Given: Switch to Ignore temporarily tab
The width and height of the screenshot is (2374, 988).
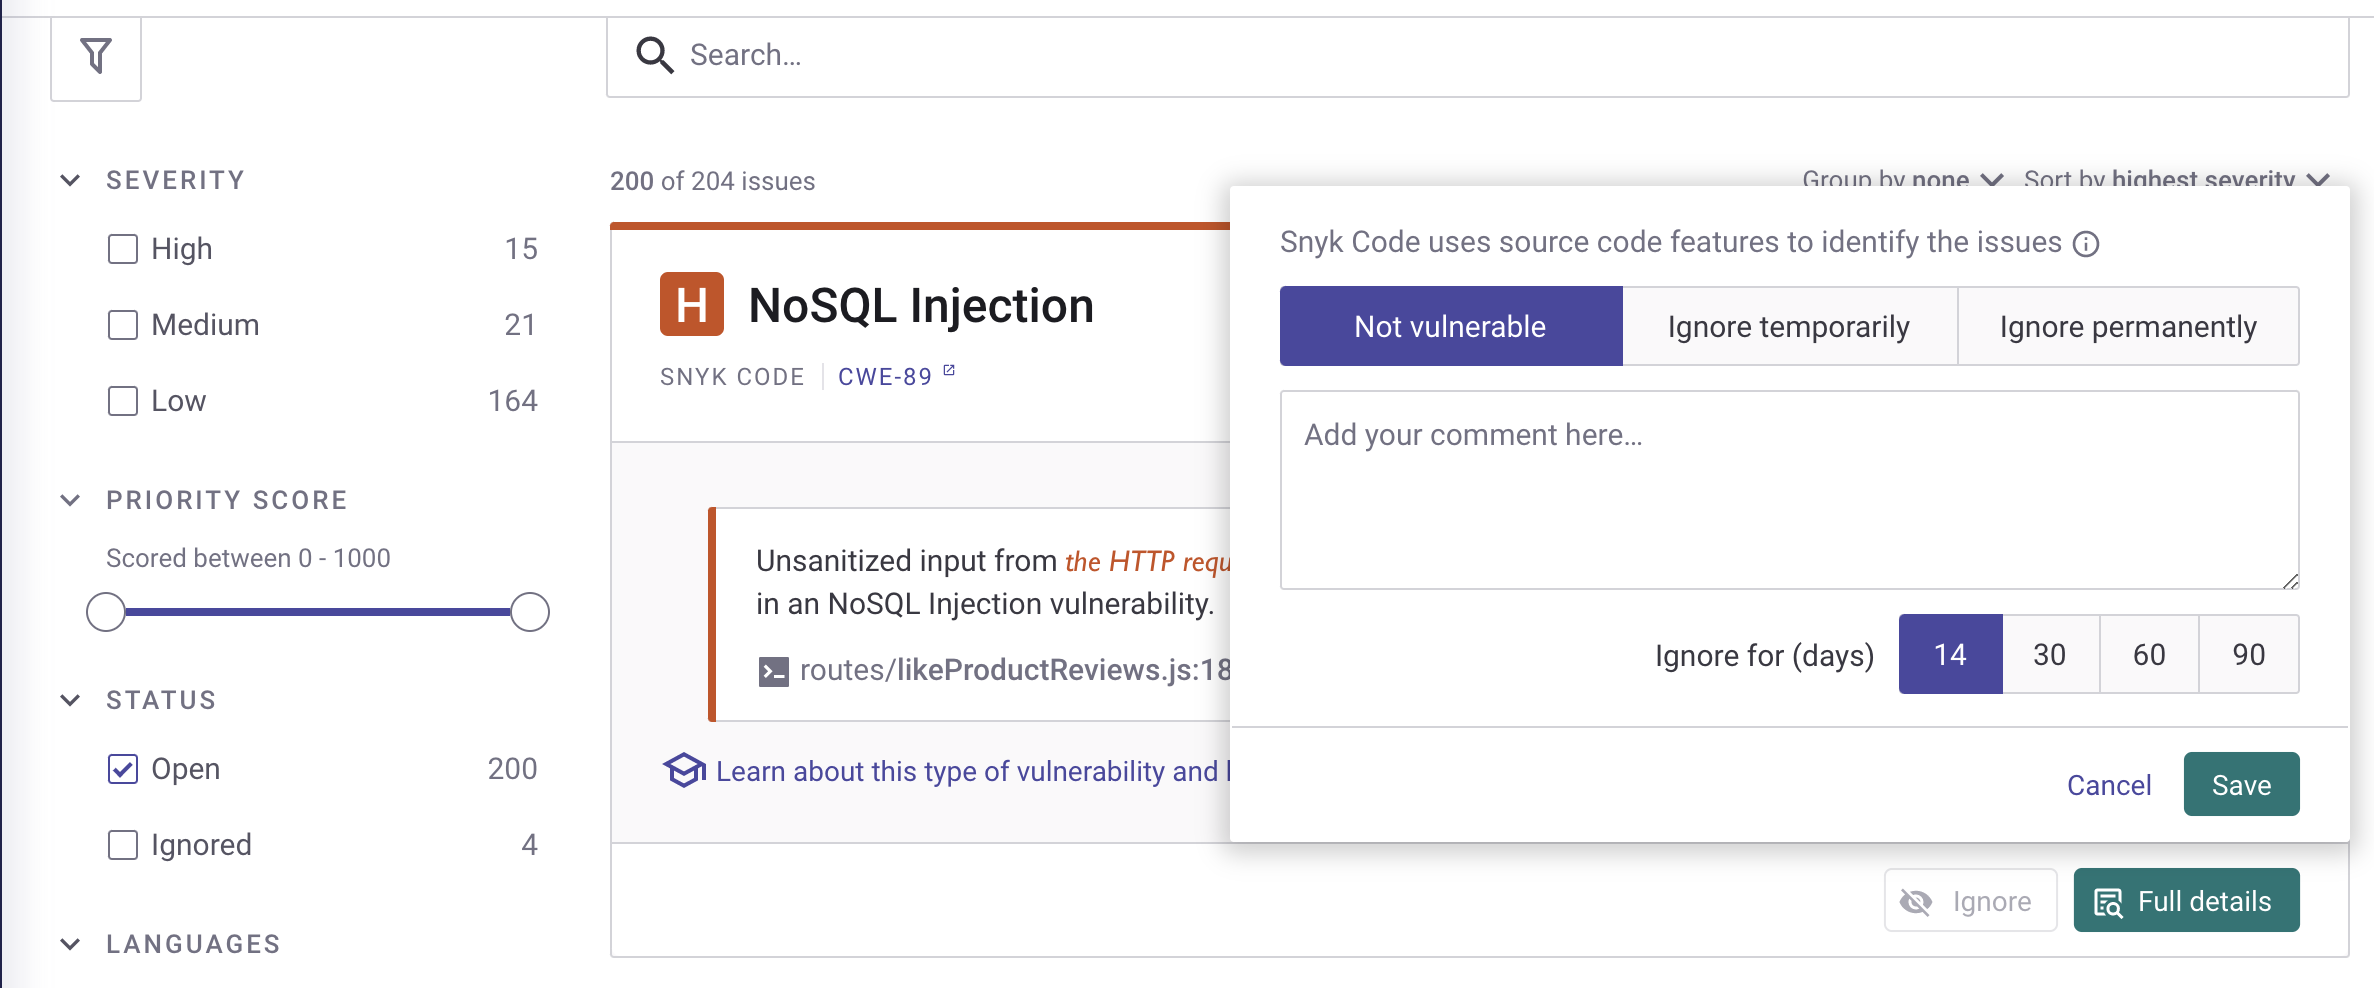Looking at the screenshot, I should tap(1789, 327).
